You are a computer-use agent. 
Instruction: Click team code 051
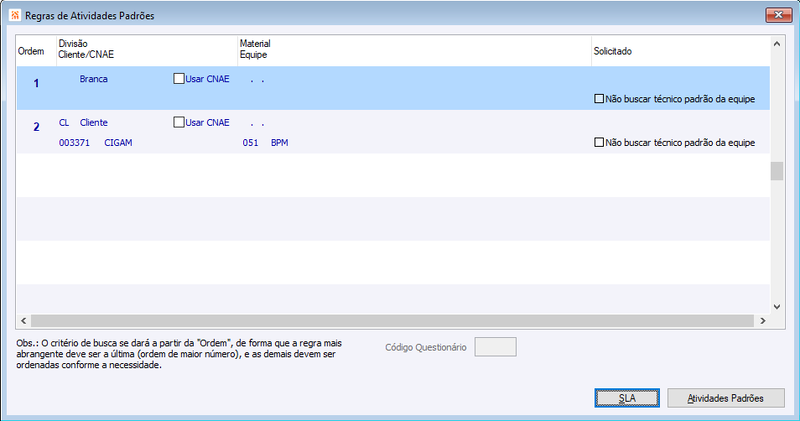point(251,143)
